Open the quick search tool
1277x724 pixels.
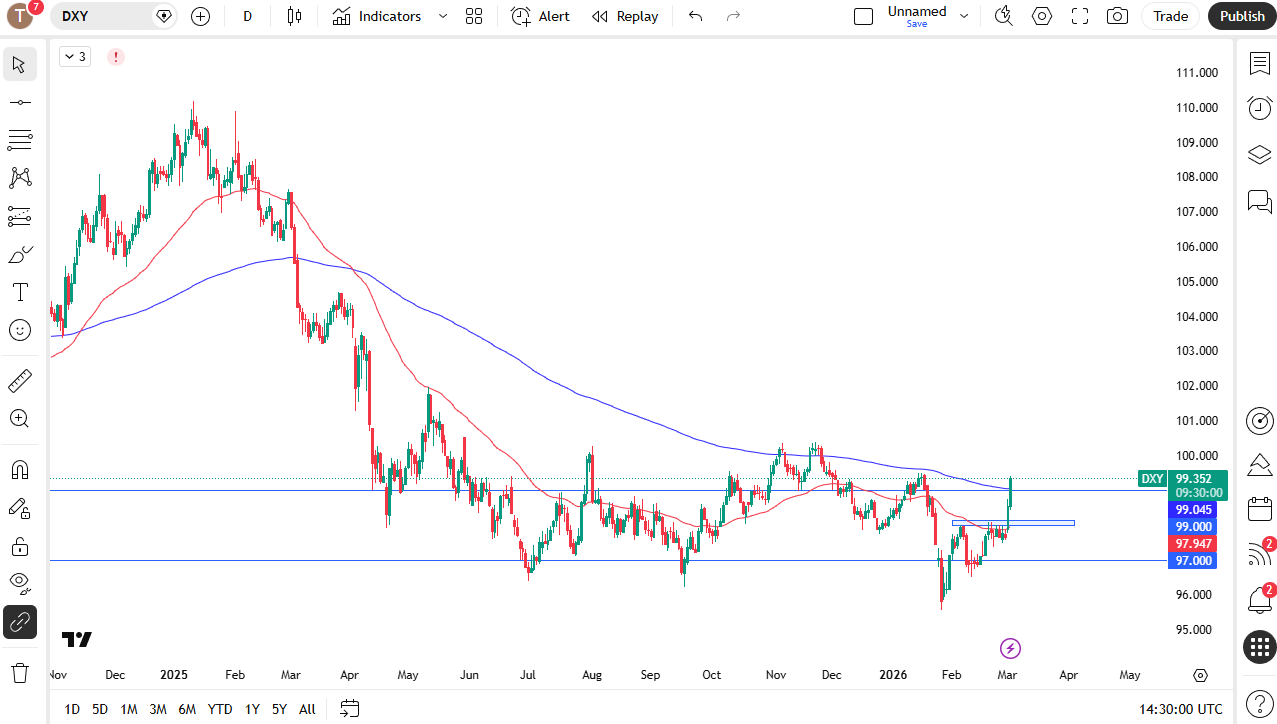point(1004,16)
